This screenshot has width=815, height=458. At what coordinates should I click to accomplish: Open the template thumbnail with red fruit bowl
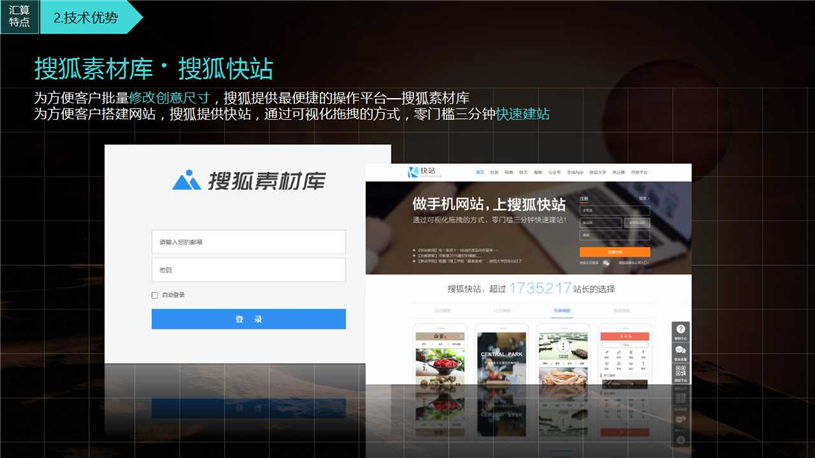click(440, 359)
